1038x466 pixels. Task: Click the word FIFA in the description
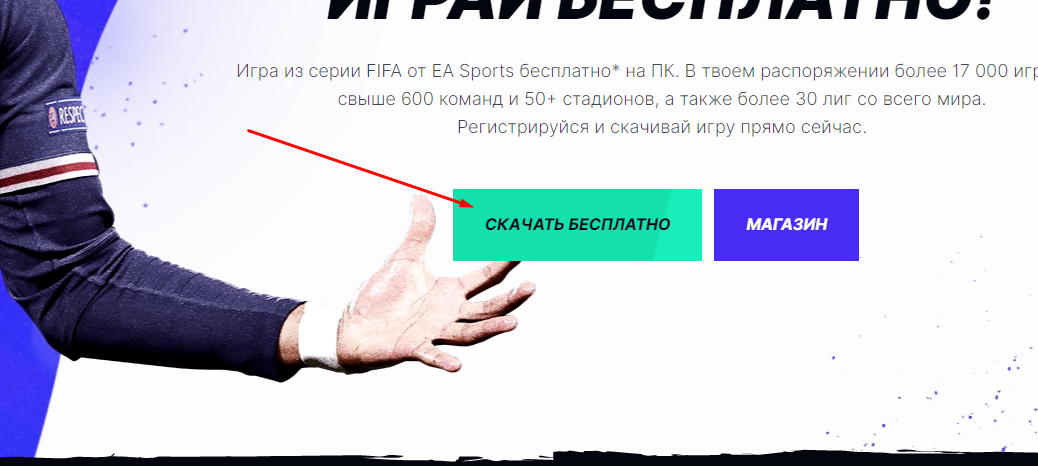(x=384, y=71)
